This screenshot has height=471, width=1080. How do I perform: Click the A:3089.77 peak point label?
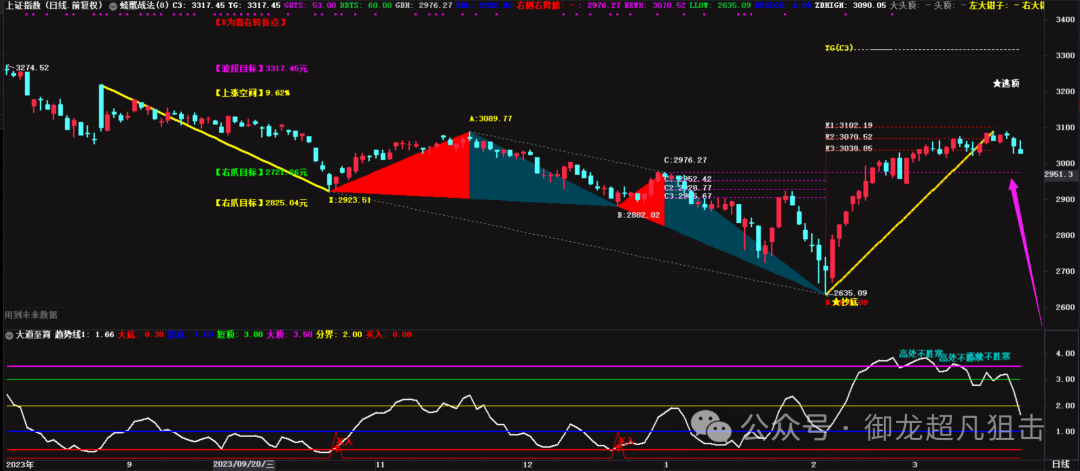tap(490, 119)
